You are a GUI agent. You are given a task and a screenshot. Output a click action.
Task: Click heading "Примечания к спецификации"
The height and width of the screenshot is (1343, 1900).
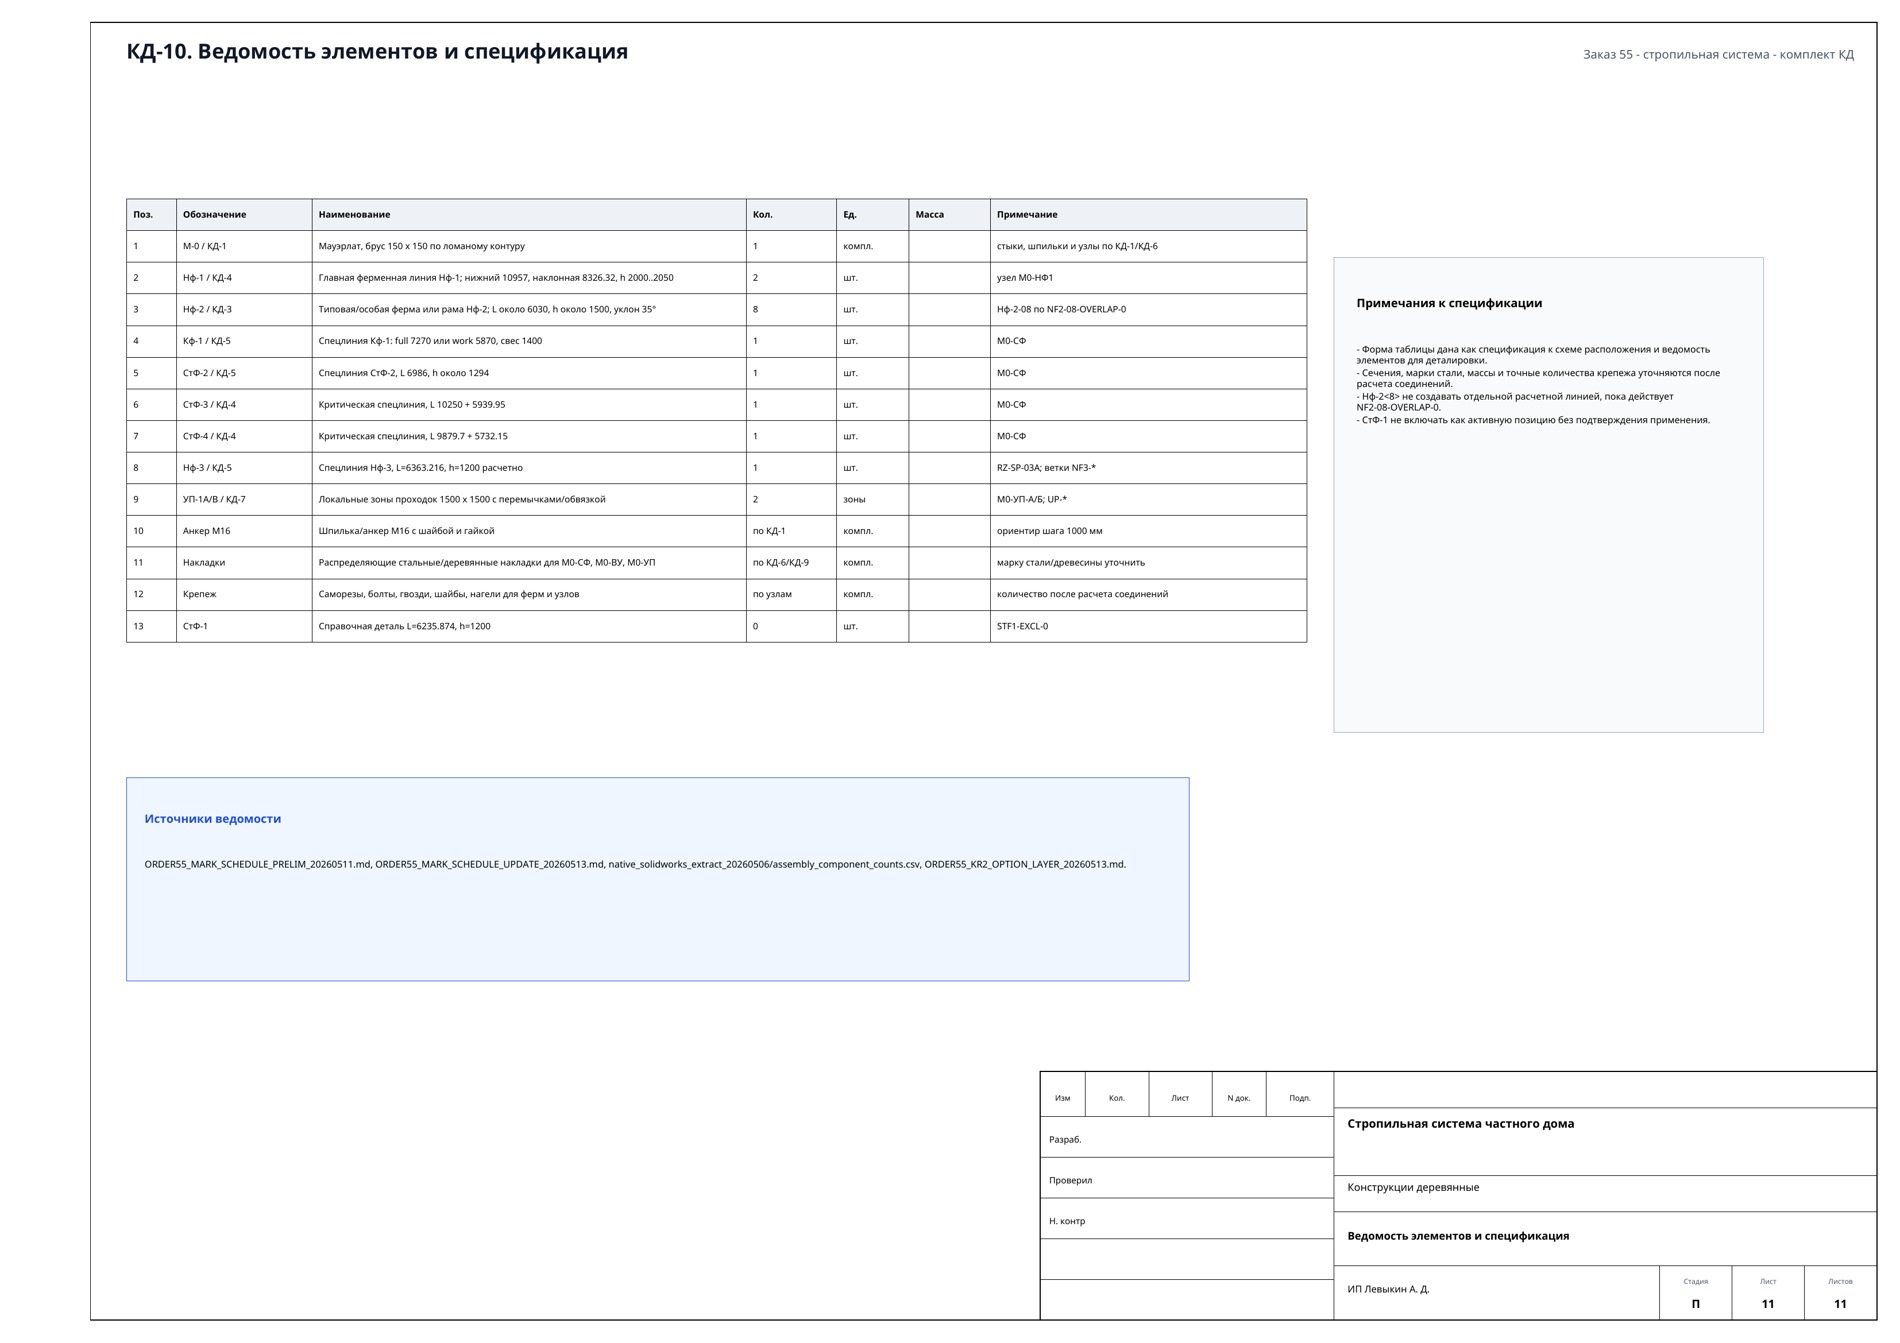1449,304
